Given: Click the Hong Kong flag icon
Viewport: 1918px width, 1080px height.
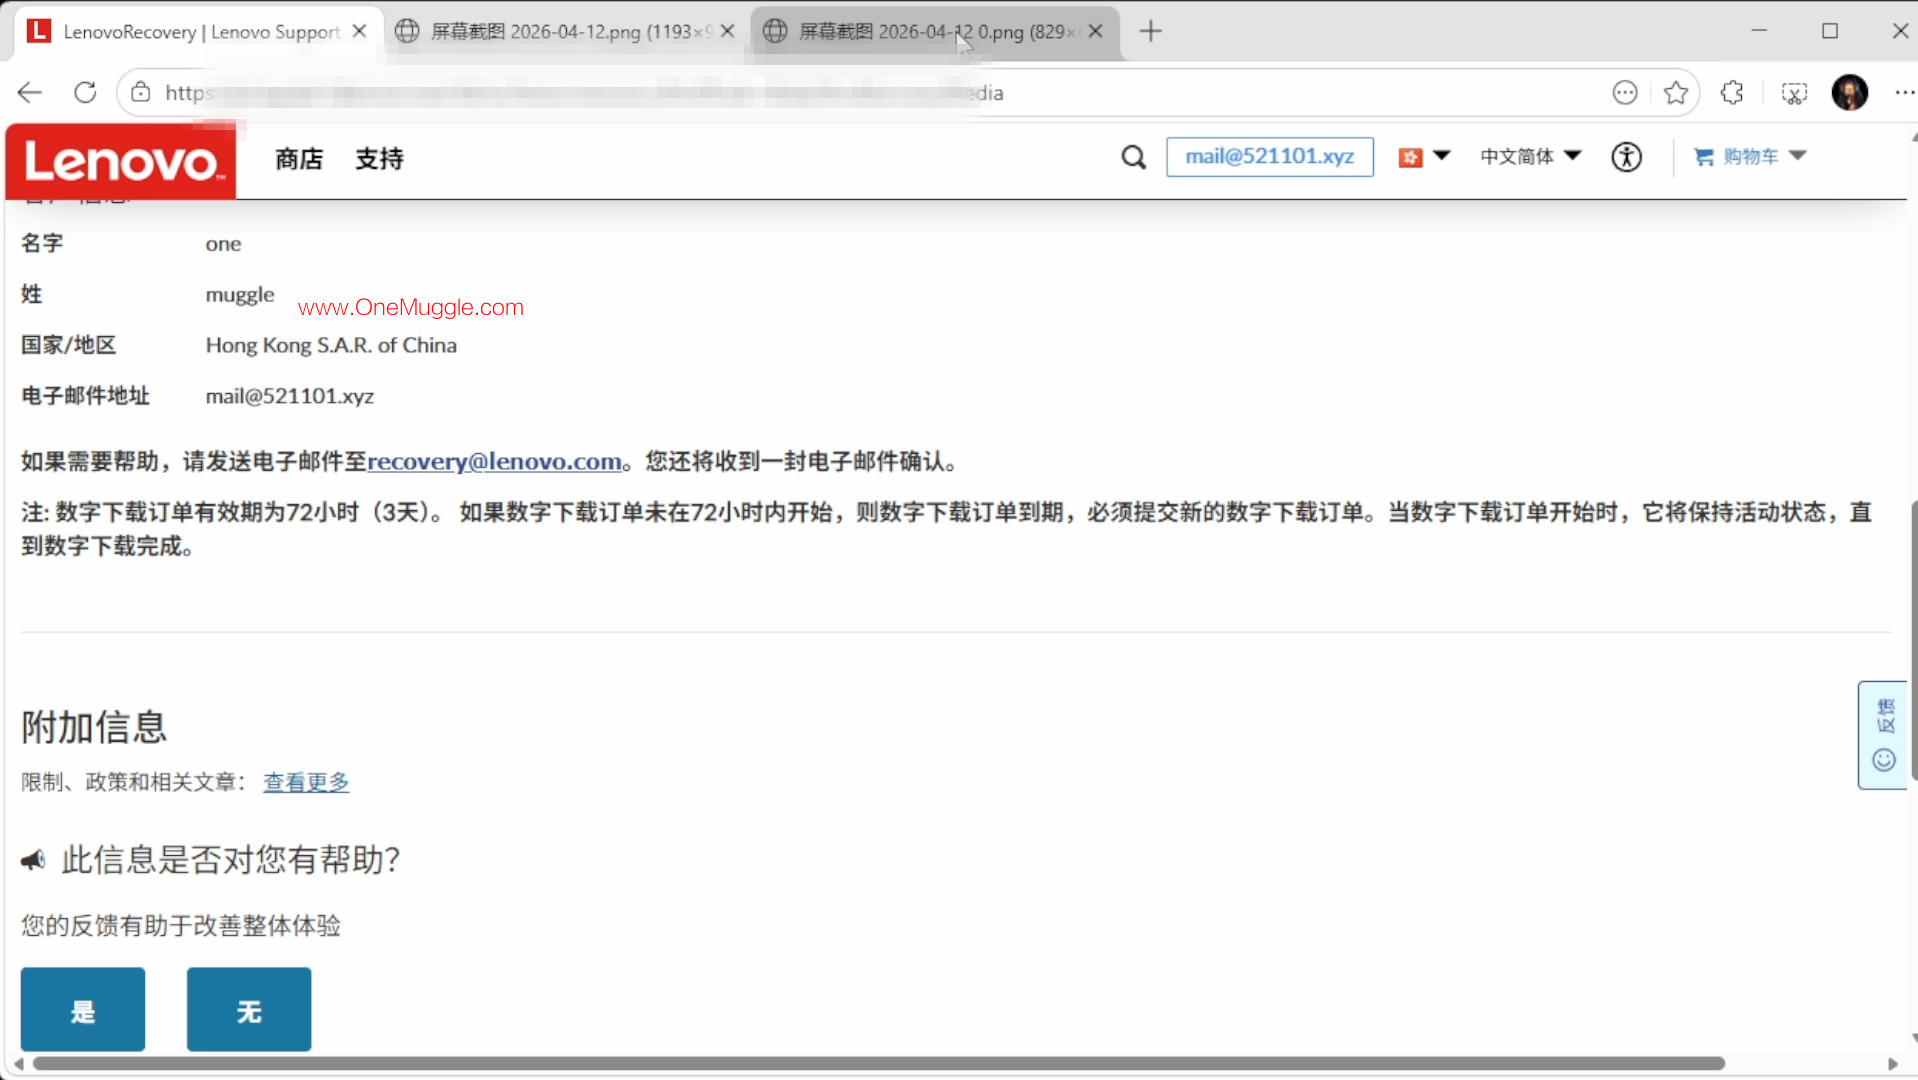Looking at the screenshot, I should [1410, 157].
